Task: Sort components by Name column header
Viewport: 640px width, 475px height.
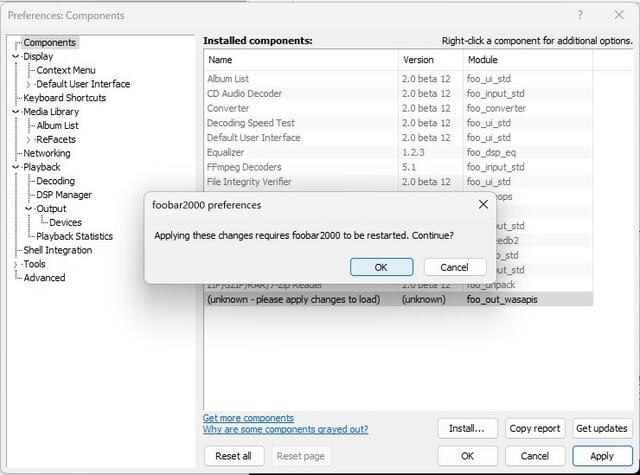Action: point(301,60)
